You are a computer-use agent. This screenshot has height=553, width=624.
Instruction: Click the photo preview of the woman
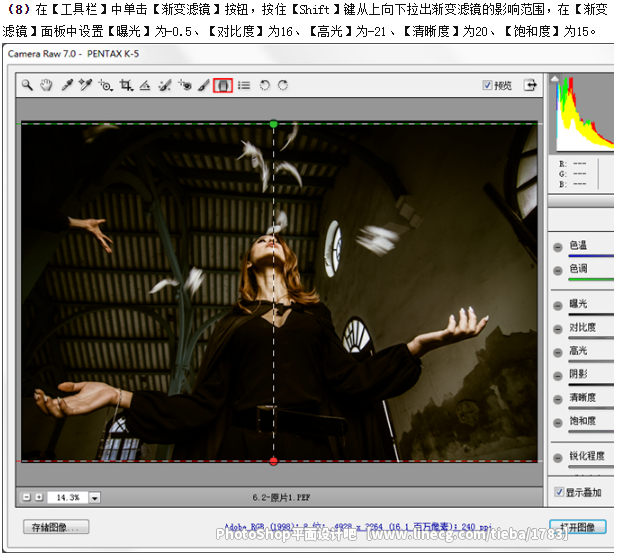point(279,292)
